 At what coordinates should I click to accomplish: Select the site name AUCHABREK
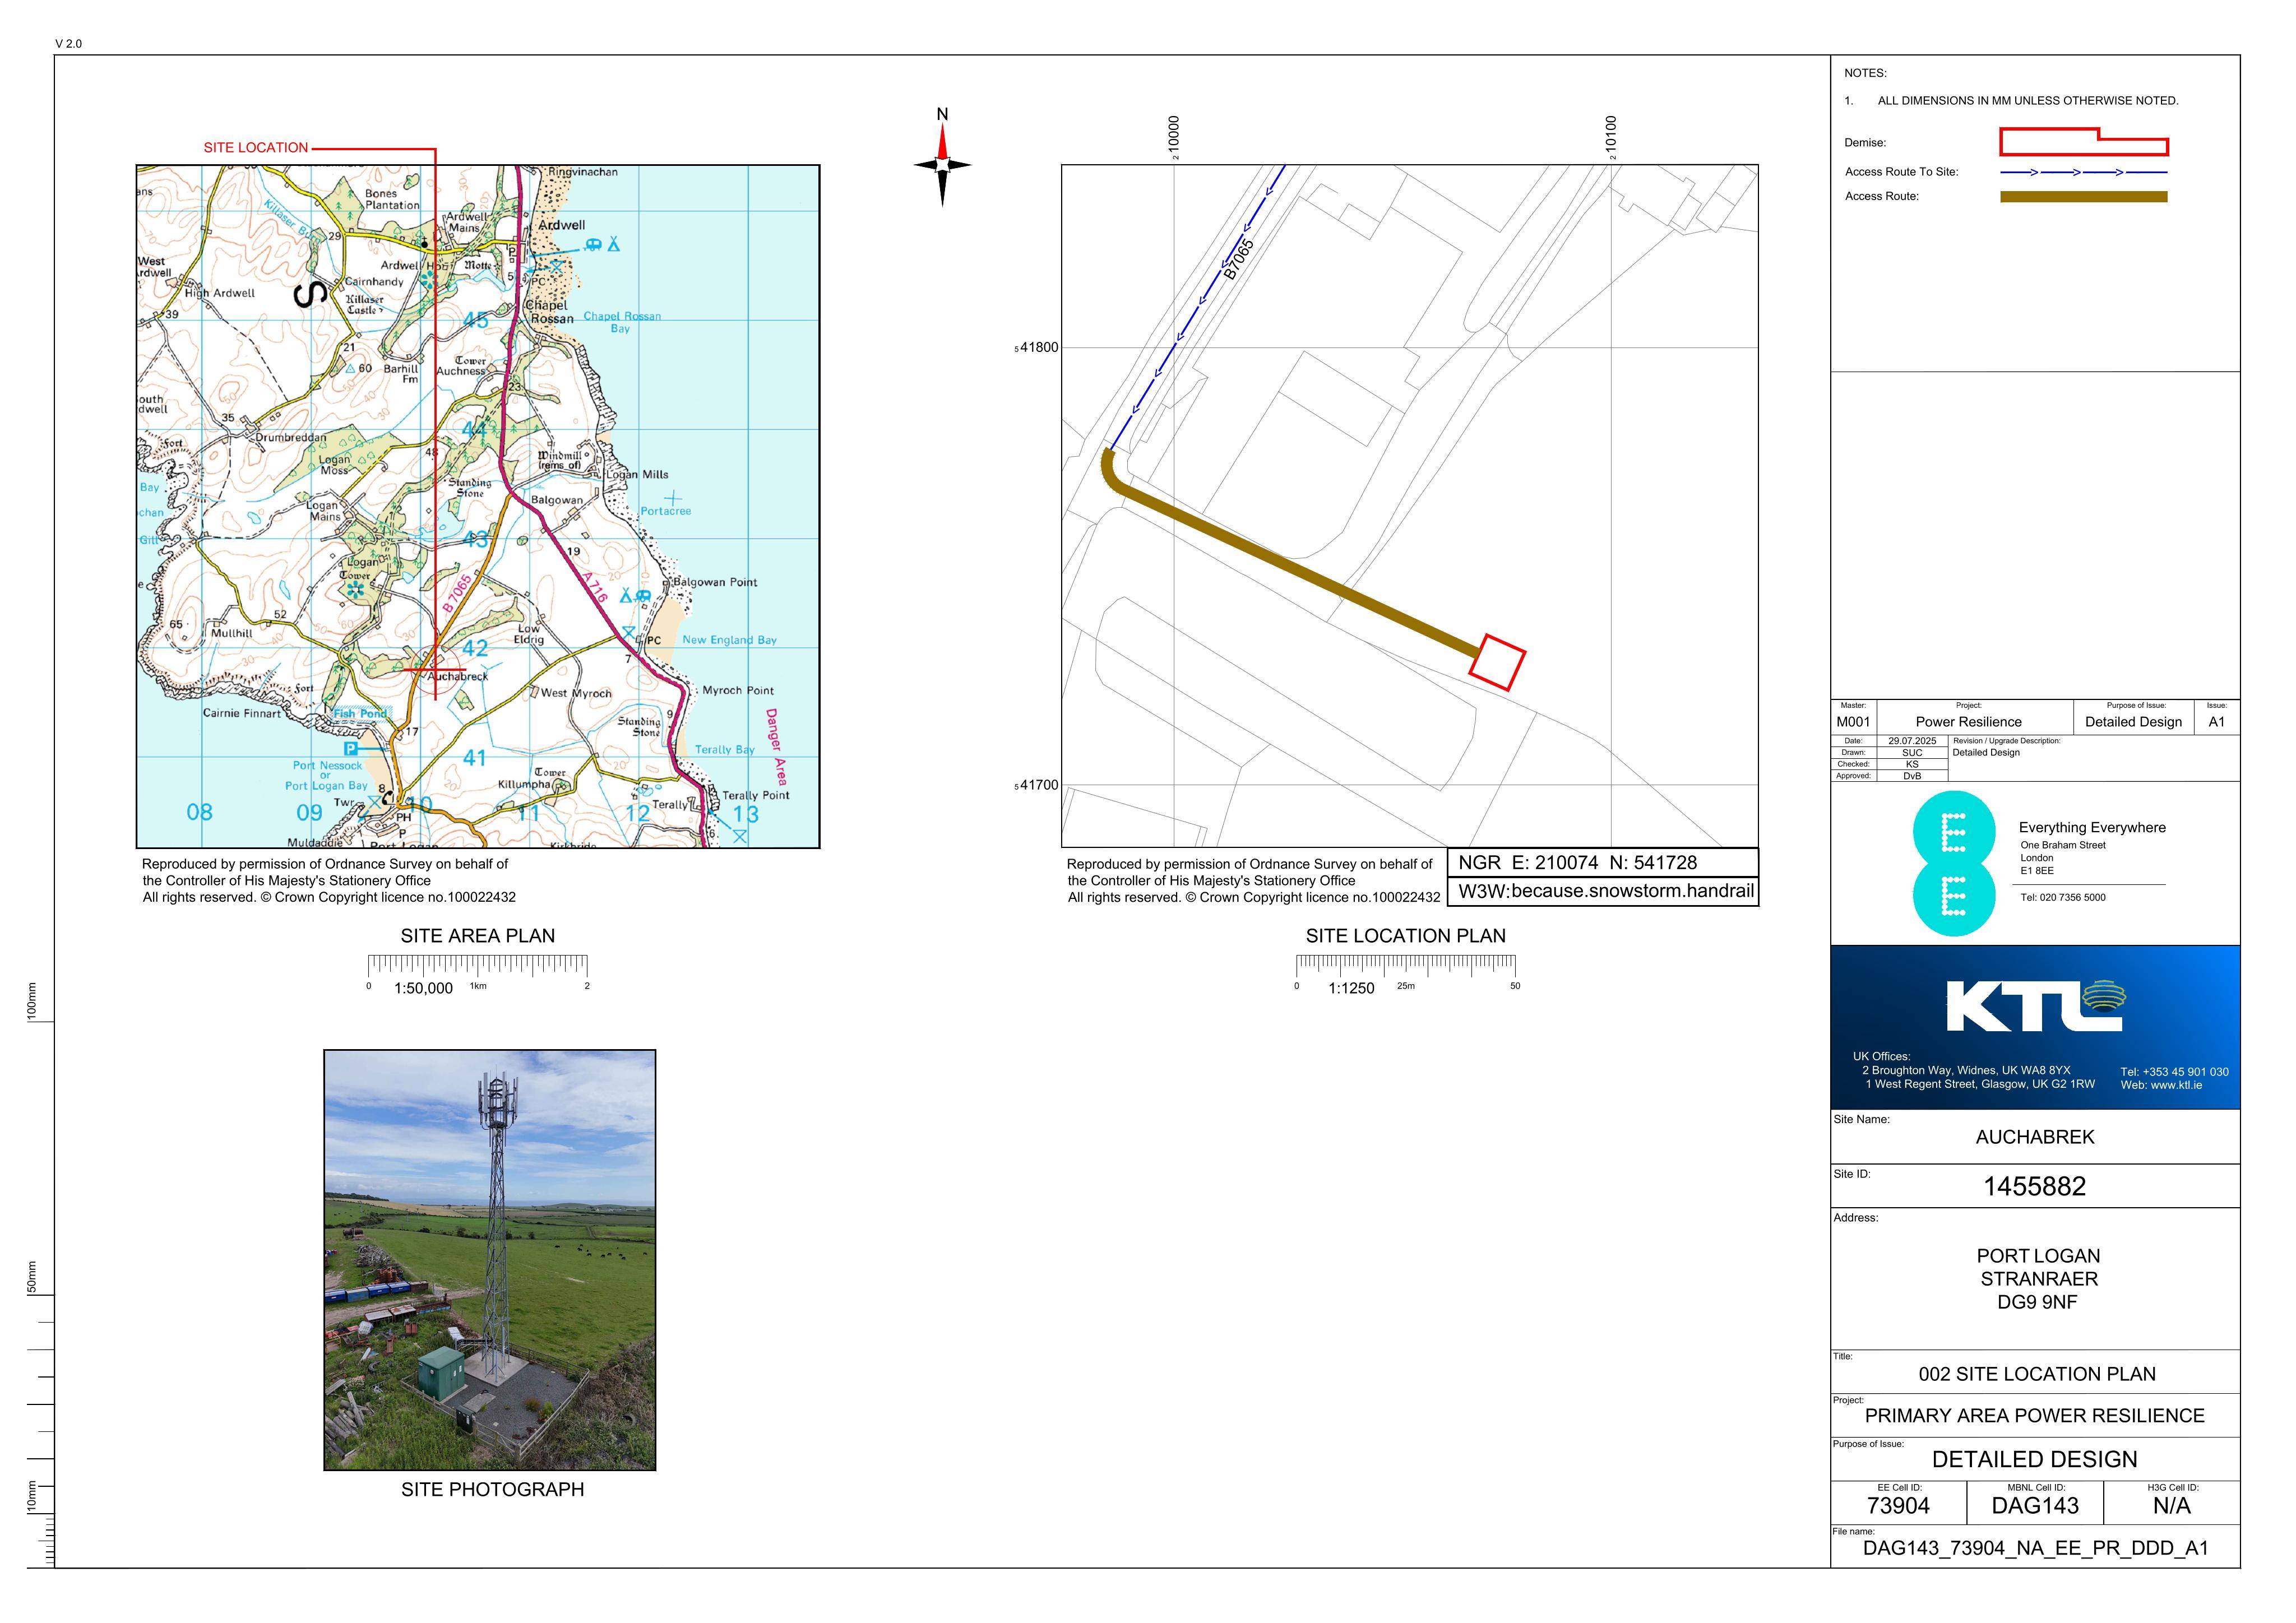pyautogui.click(x=2035, y=1137)
